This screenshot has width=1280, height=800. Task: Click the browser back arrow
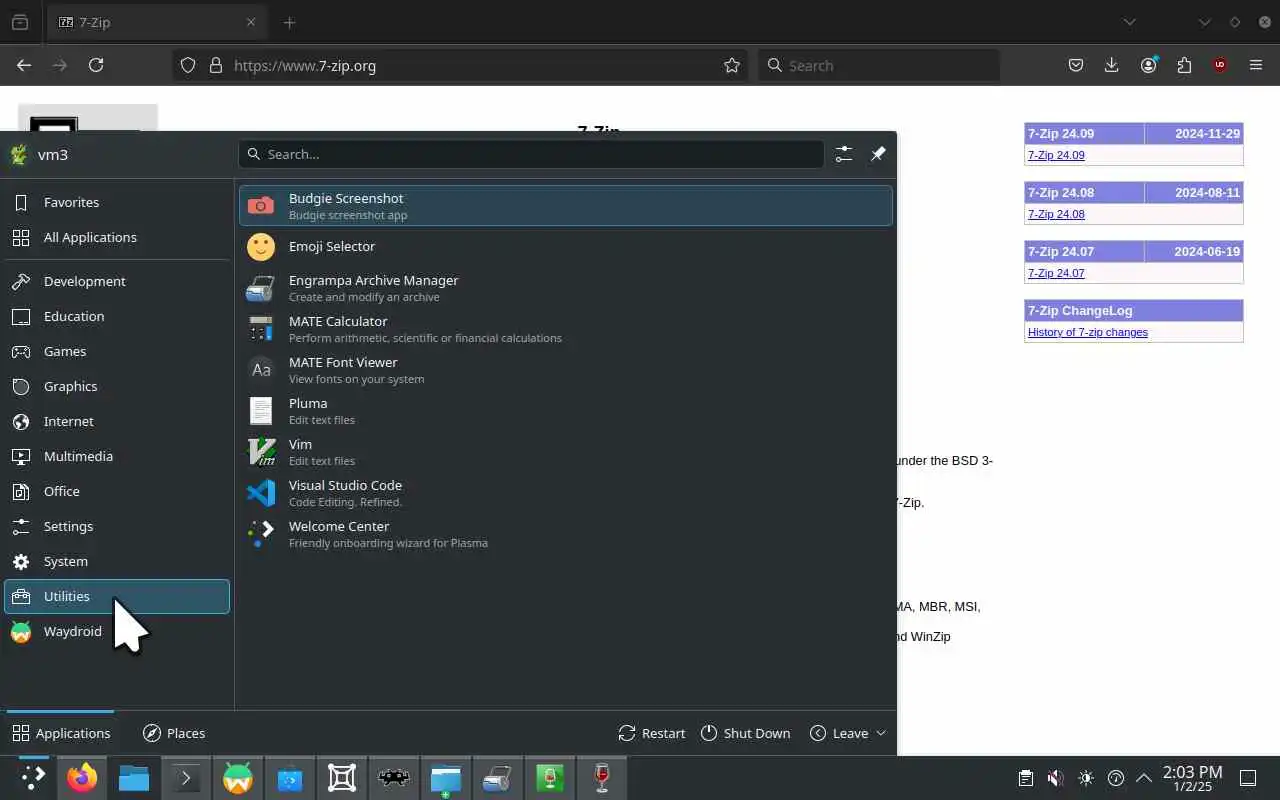pos(24,65)
